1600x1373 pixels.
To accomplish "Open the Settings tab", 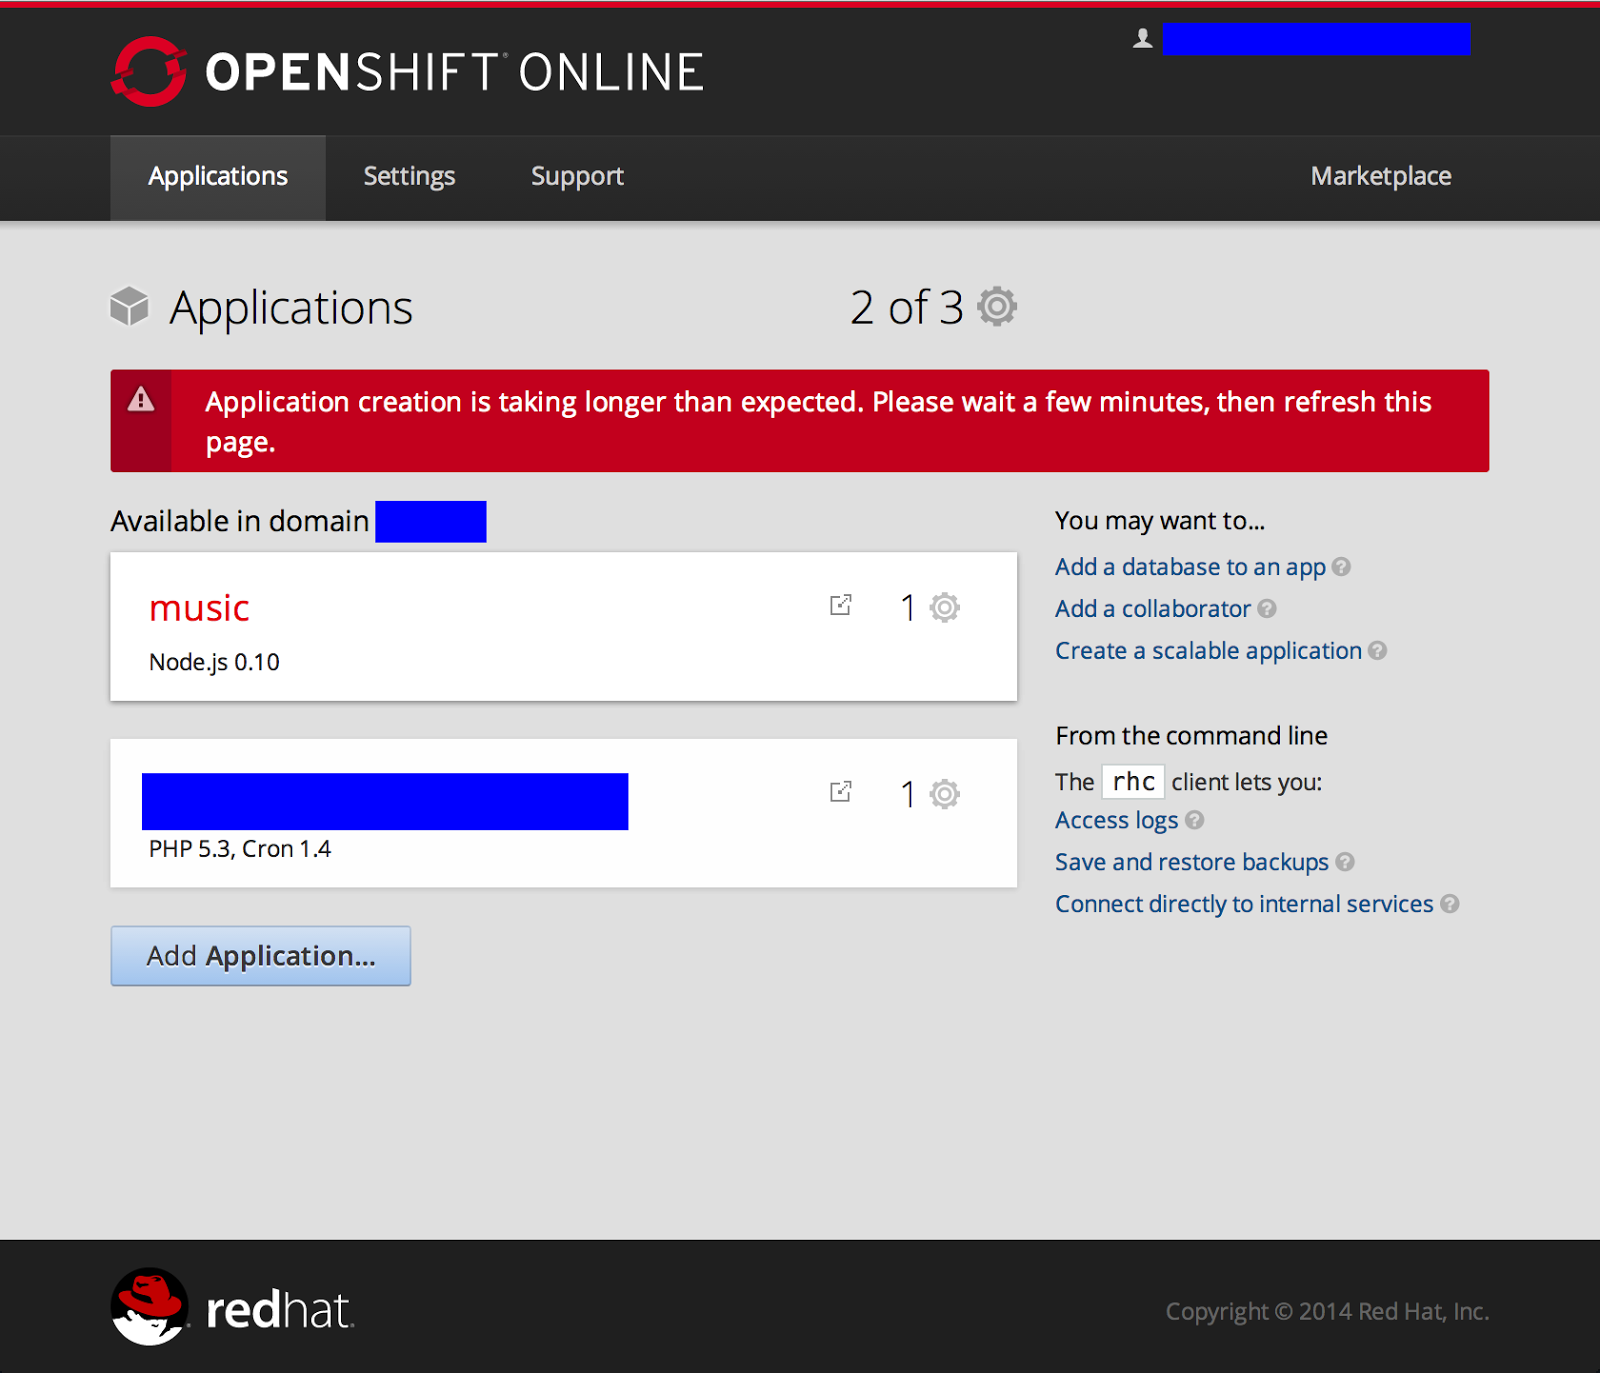I will point(409,177).
